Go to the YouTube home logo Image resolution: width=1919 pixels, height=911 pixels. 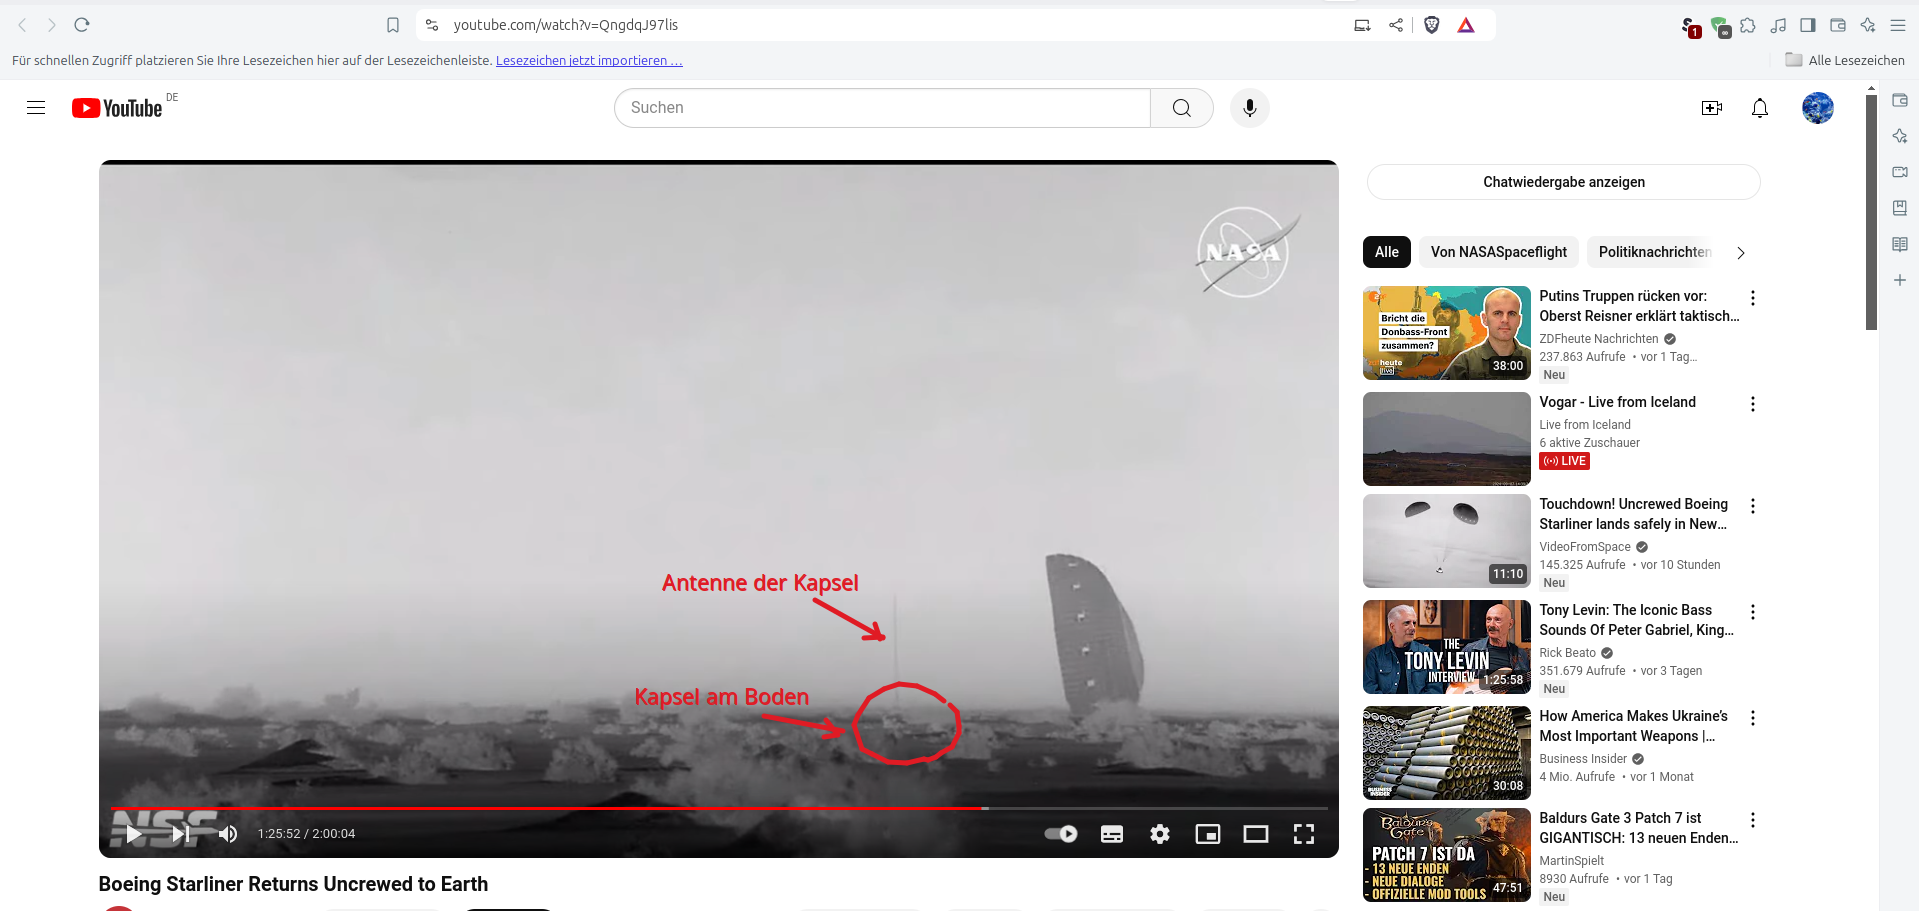pyautogui.click(x=117, y=108)
